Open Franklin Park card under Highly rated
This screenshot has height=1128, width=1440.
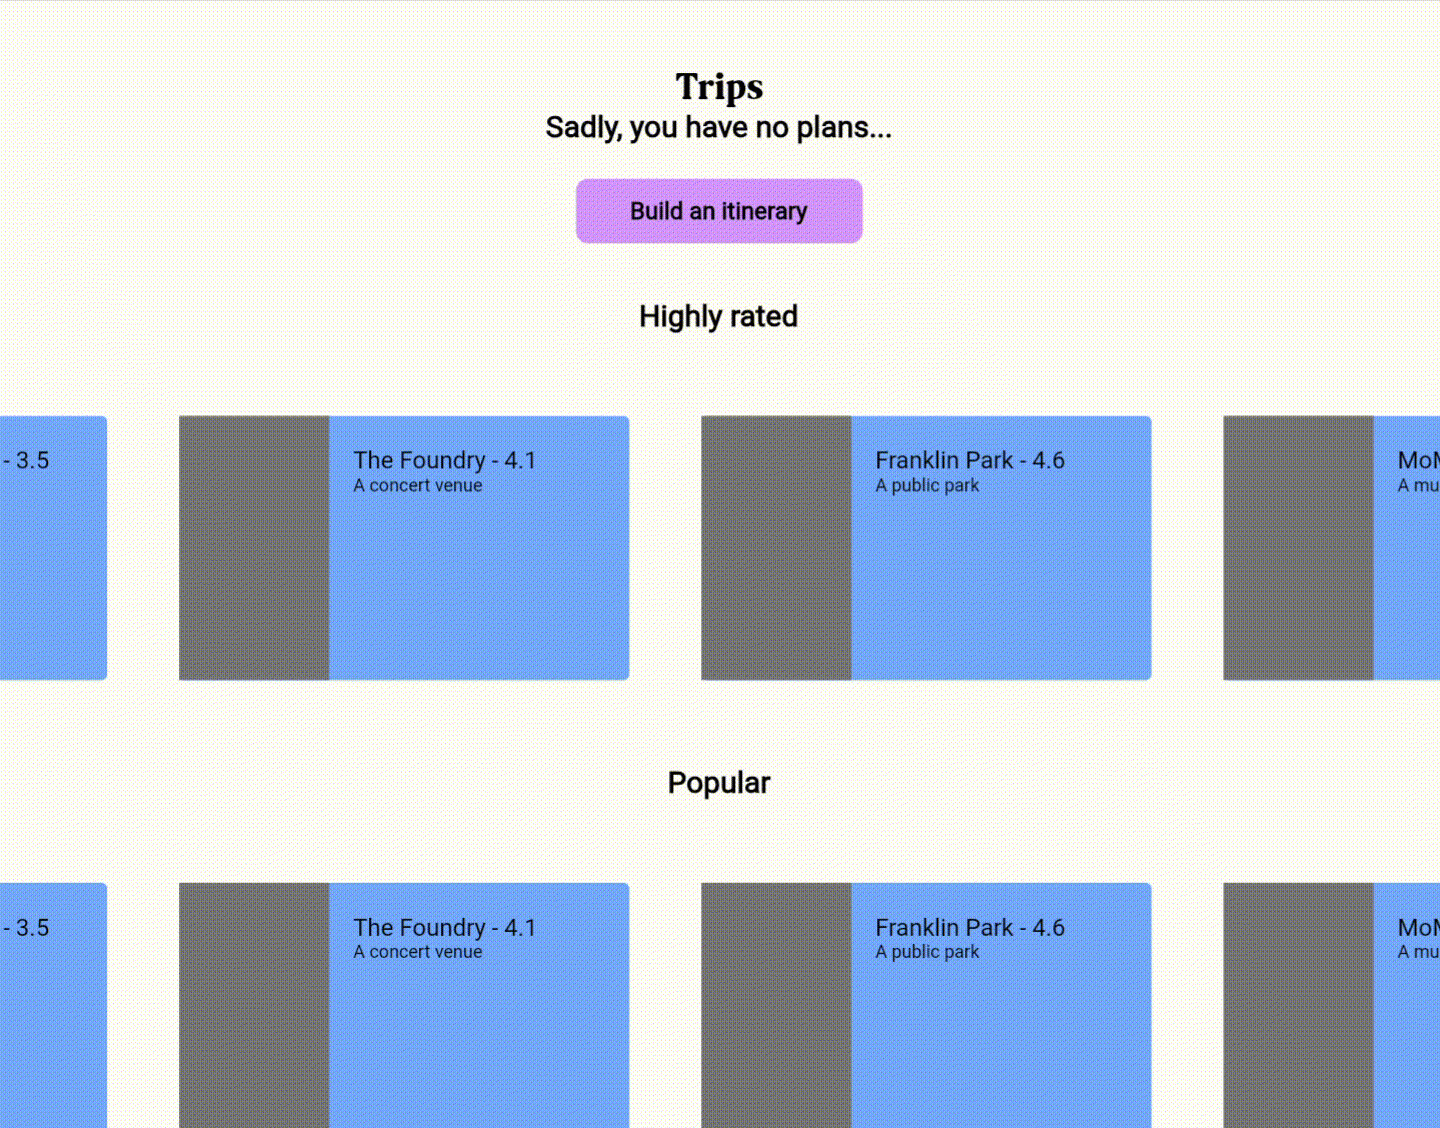coord(926,548)
